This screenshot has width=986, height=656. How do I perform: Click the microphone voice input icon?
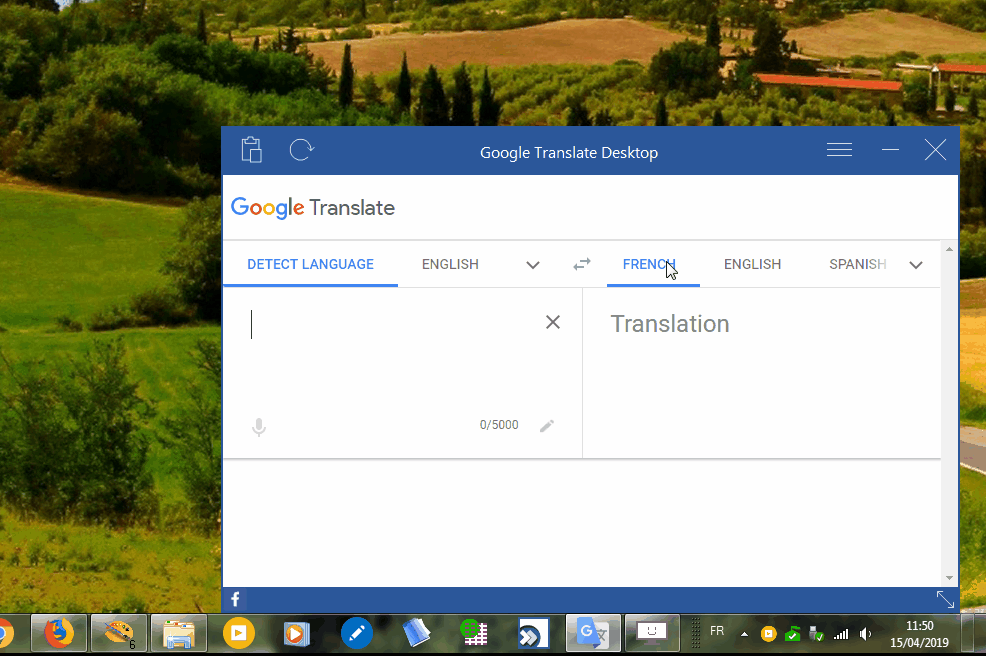(258, 427)
